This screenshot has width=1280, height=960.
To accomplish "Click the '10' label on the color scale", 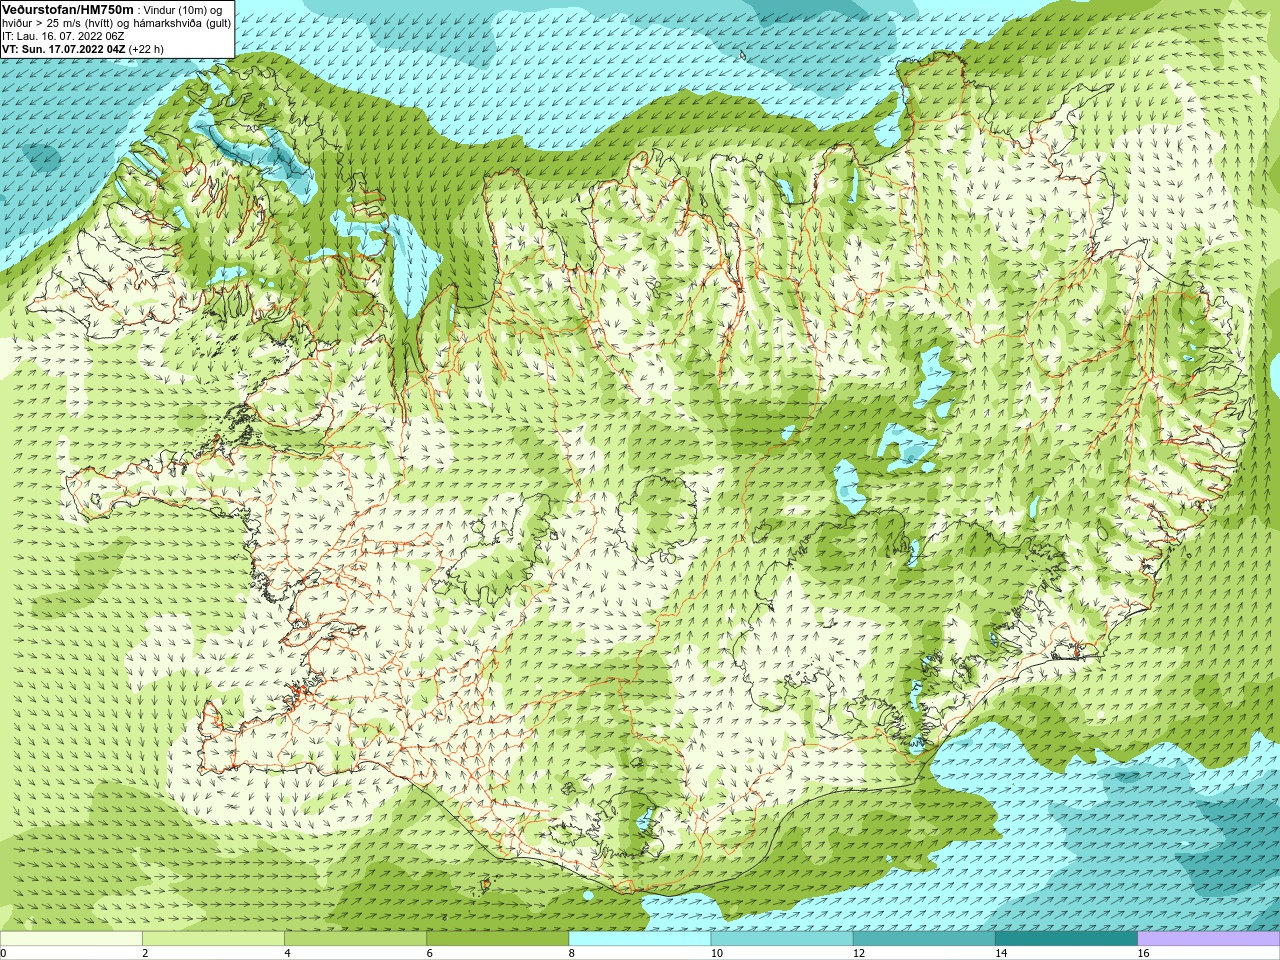I will tap(717, 953).
